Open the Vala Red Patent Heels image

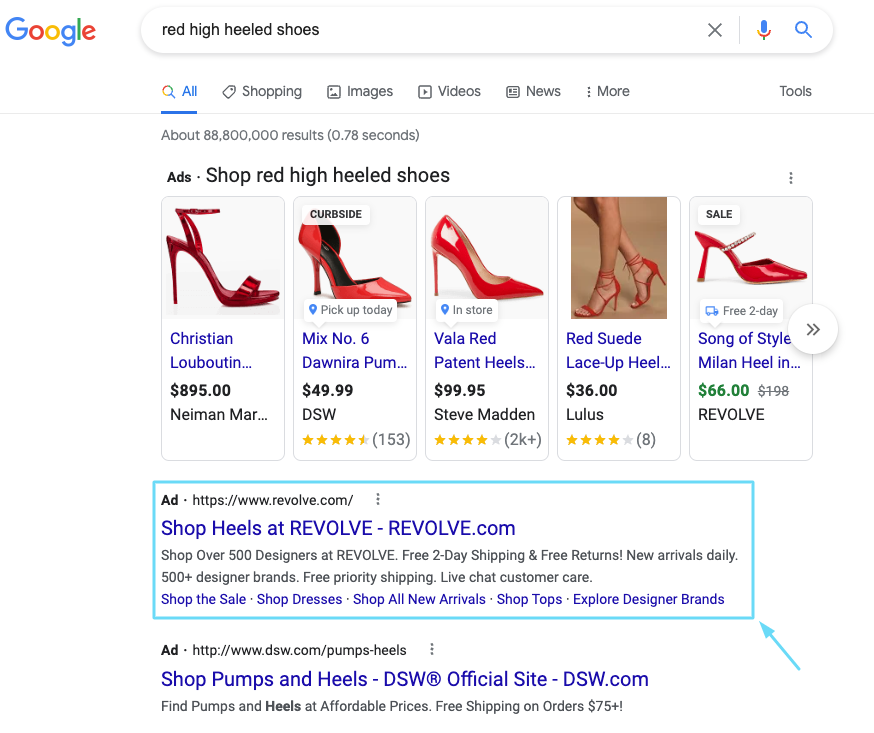tap(487, 258)
